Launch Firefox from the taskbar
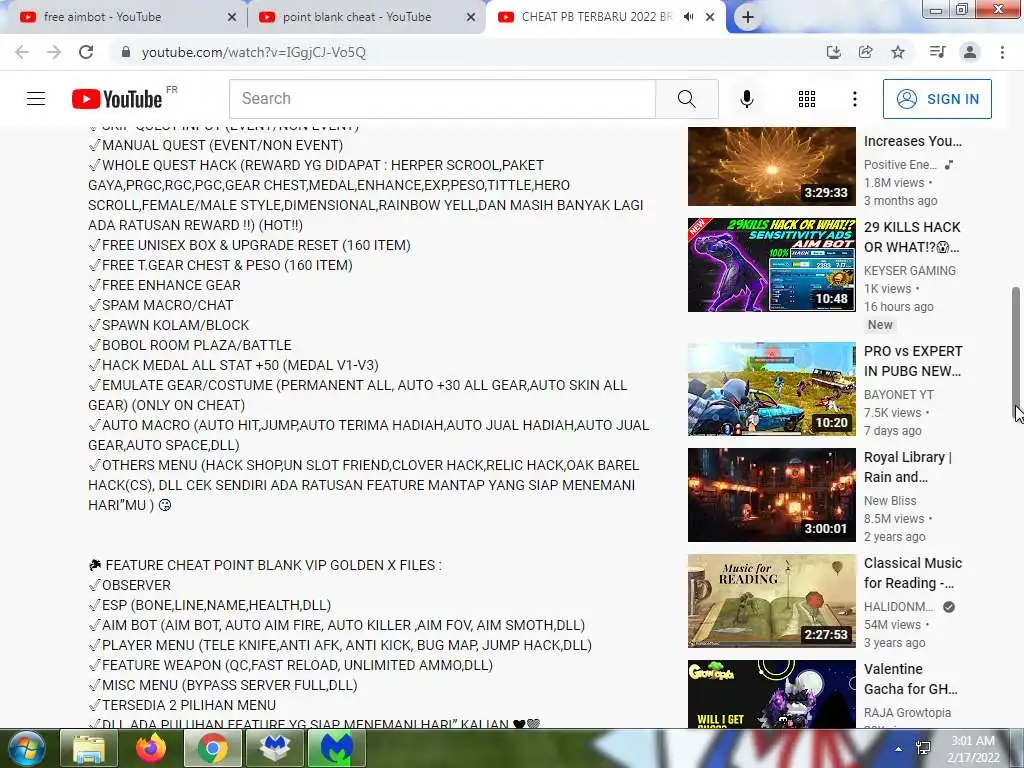1024x768 pixels. tap(150, 748)
